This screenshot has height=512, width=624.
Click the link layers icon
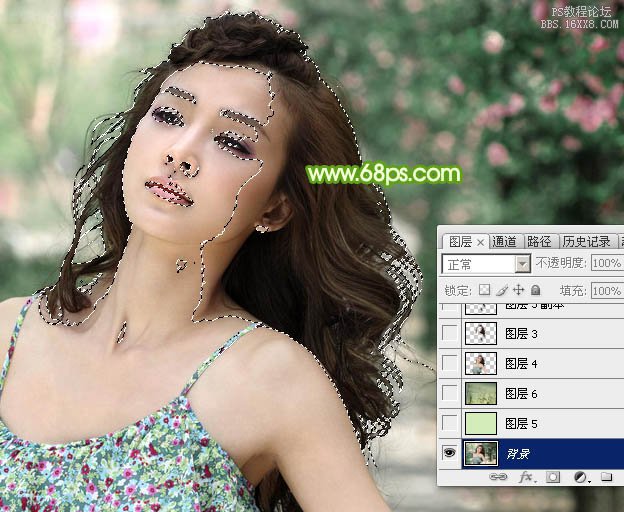[x=498, y=477]
